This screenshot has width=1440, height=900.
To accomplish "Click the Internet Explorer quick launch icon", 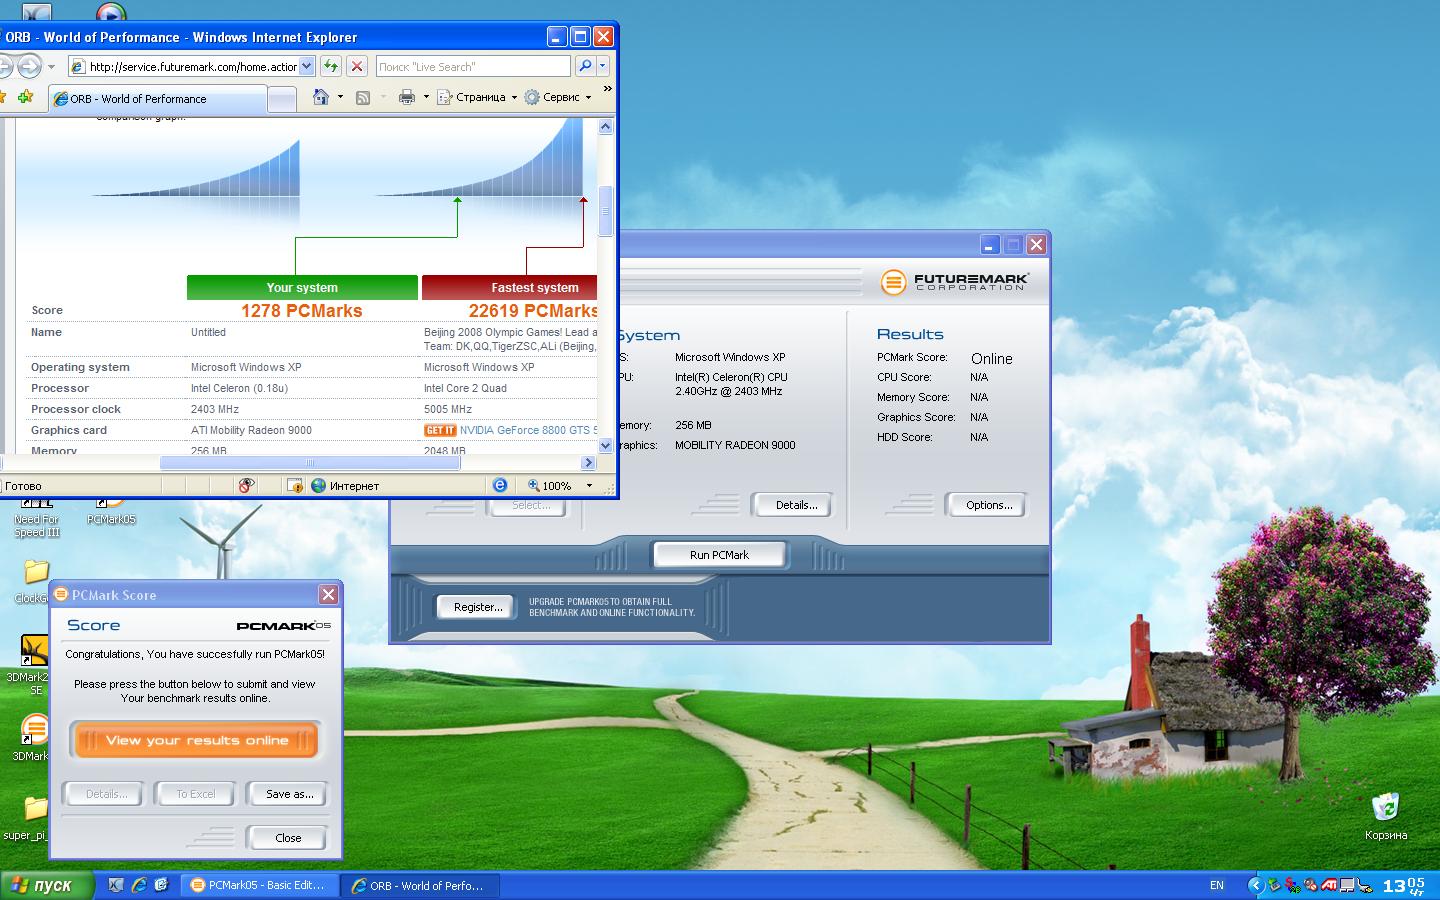I will [x=139, y=885].
